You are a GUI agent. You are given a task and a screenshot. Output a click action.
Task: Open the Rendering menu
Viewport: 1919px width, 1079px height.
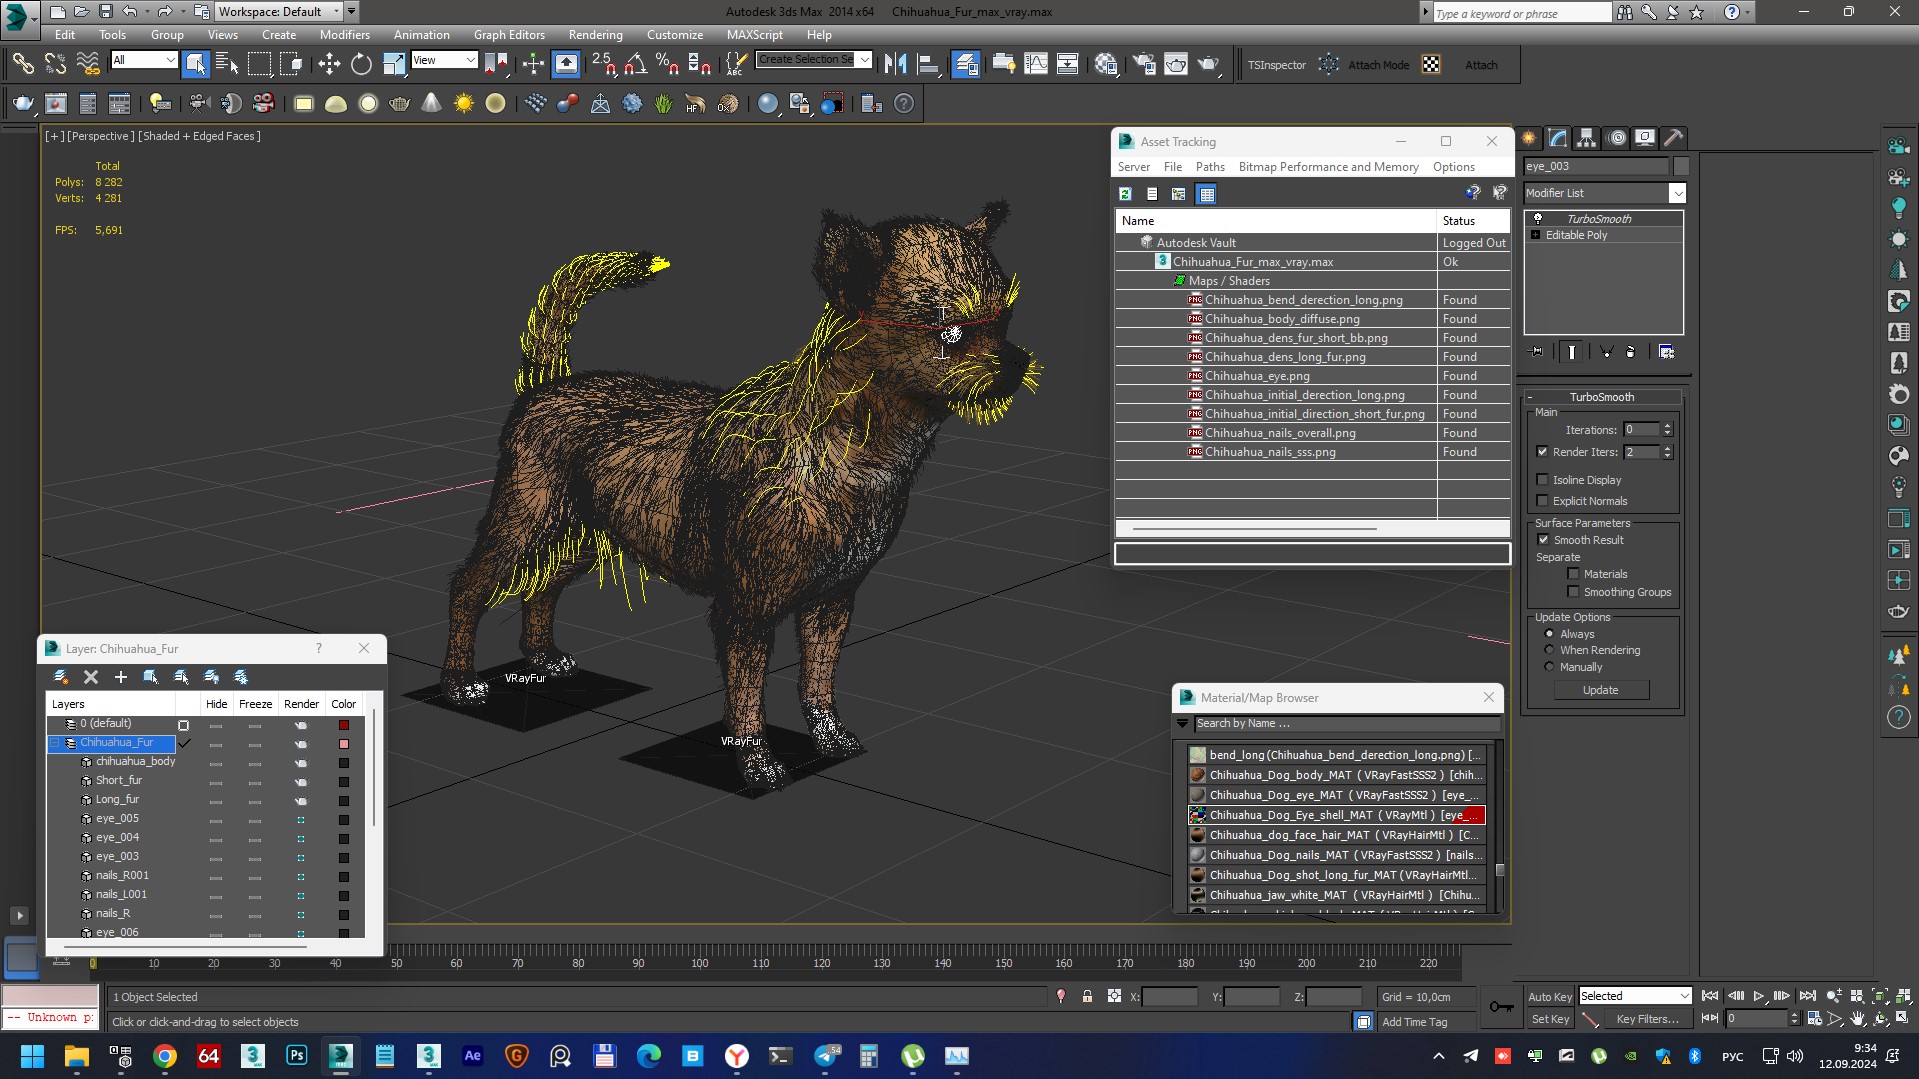coord(595,34)
